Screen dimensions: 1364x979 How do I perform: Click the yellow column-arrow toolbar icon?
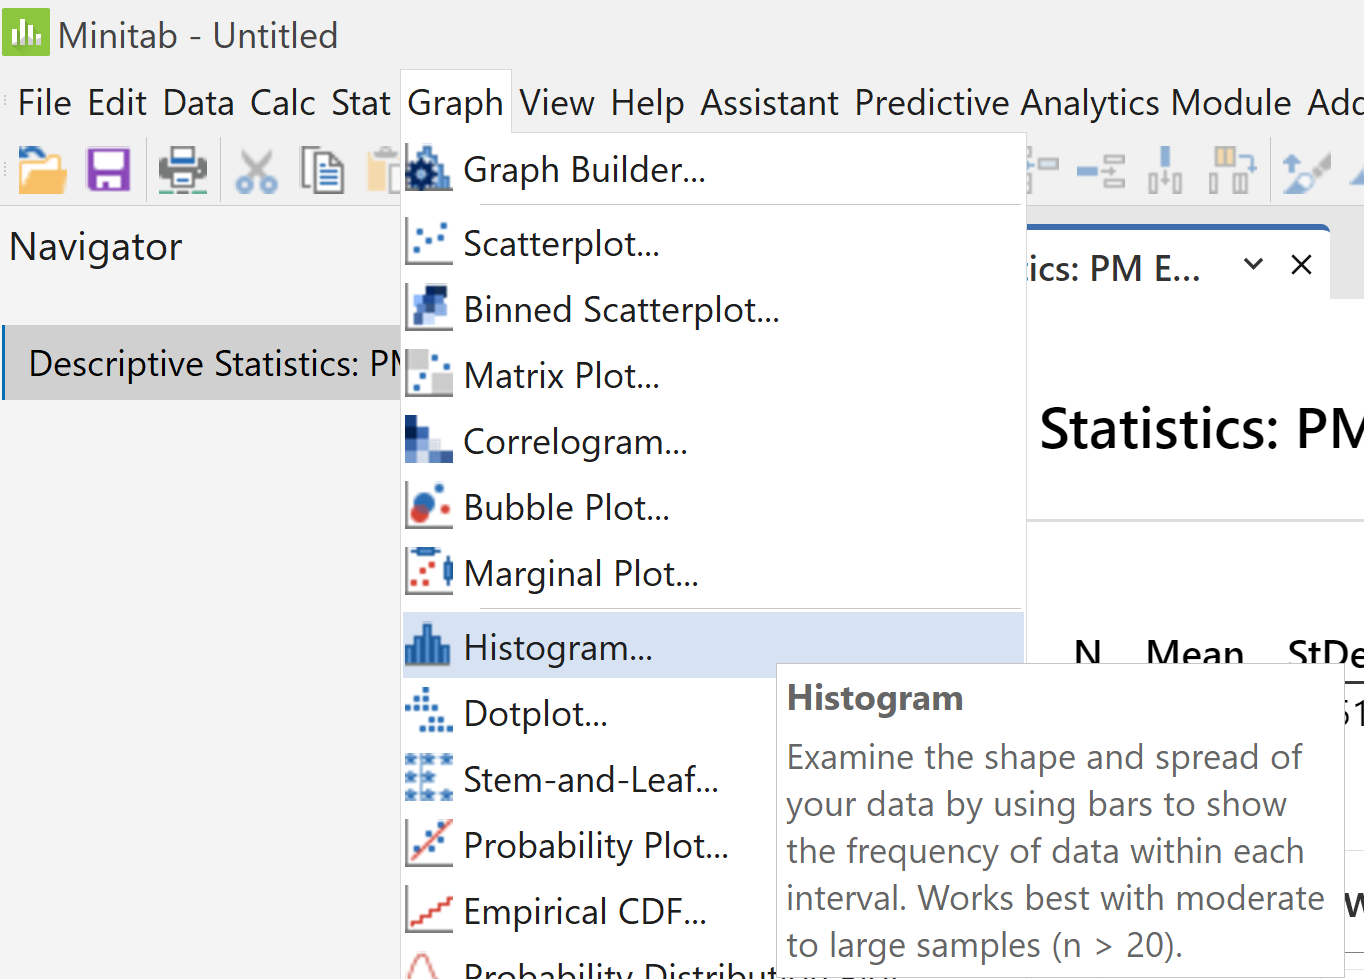[x=1232, y=170]
